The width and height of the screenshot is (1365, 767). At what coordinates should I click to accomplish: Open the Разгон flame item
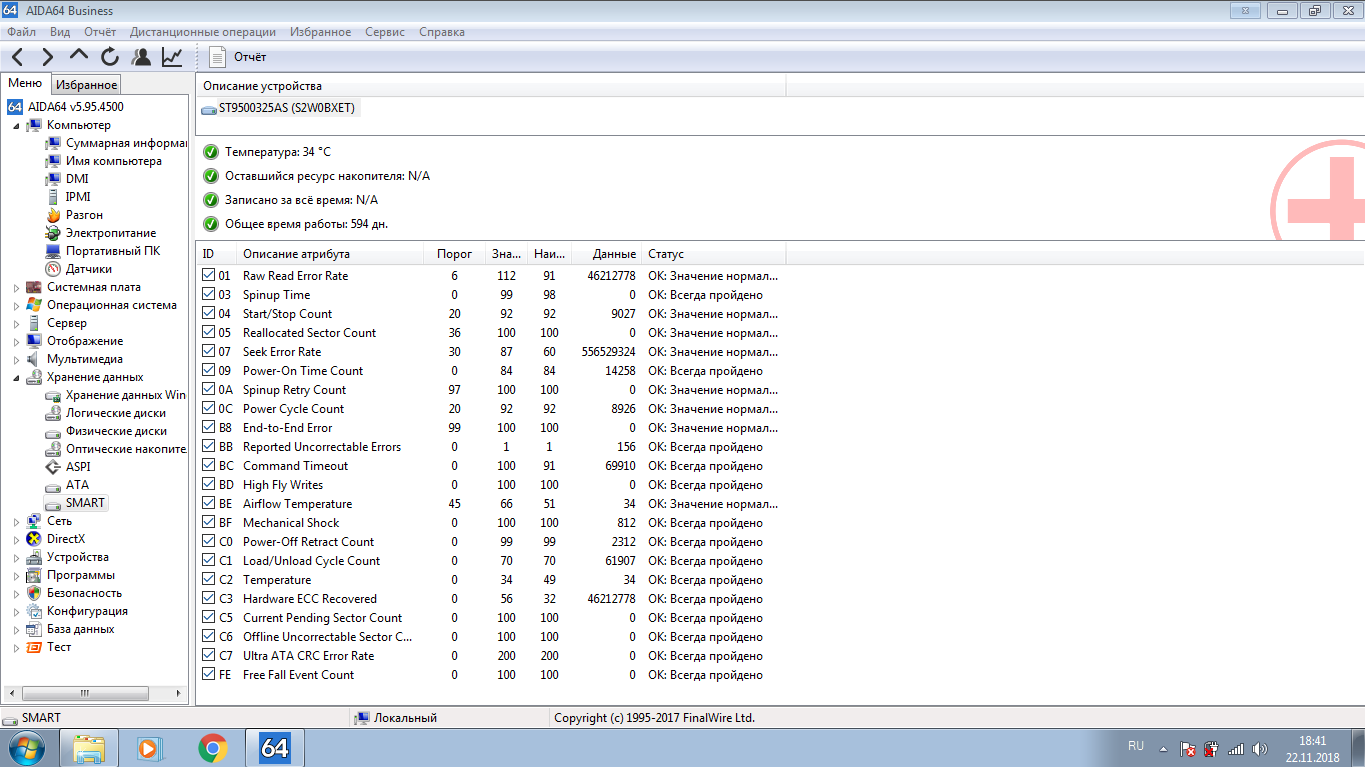tap(84, 215)
